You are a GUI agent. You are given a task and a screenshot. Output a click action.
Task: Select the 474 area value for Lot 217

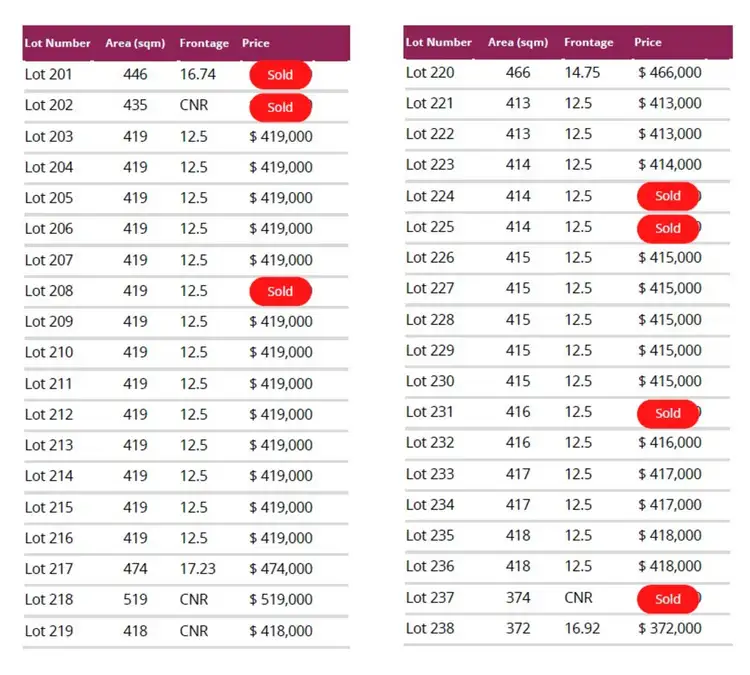135,569
